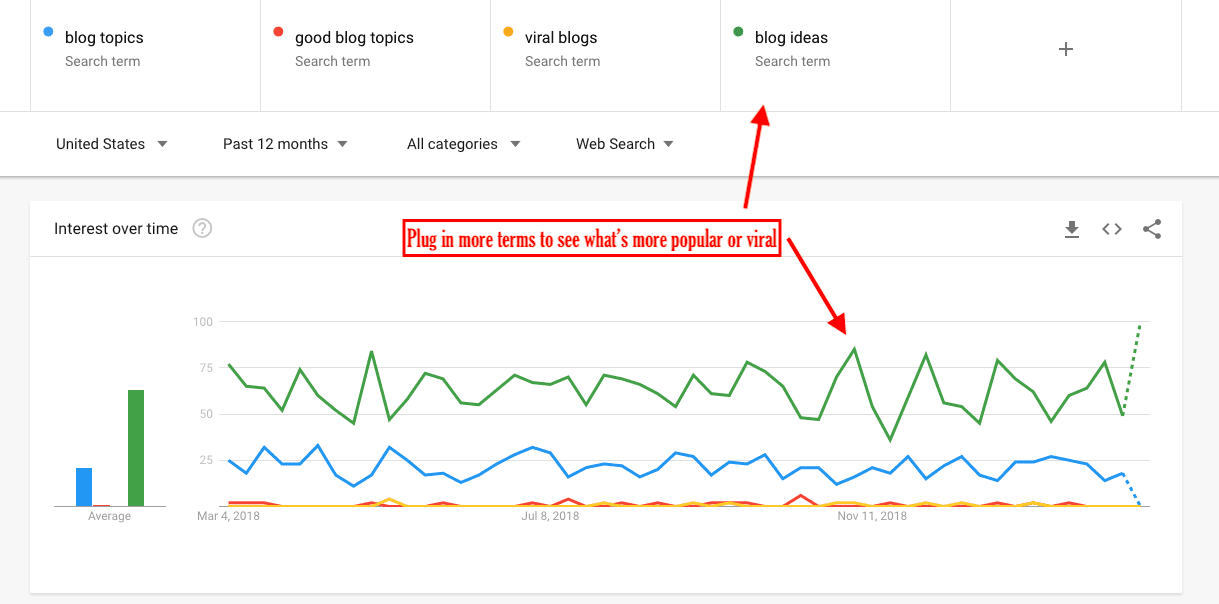
Task: Open the Interest over time help icon
Action: (202, 229)
